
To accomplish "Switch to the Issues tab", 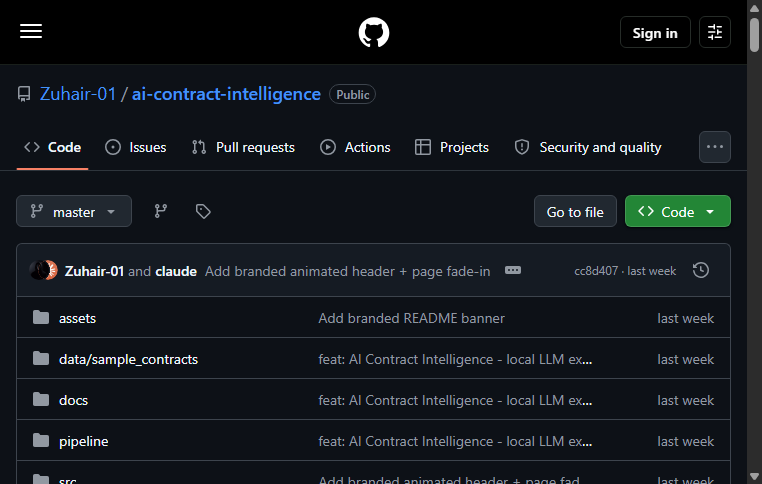I will point(136,147).
